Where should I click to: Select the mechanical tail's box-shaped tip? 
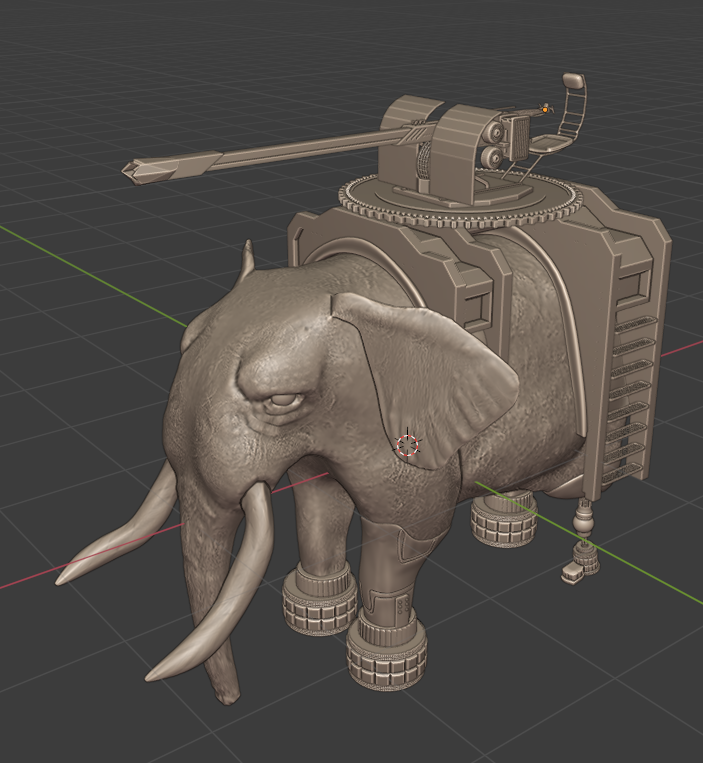573,573
